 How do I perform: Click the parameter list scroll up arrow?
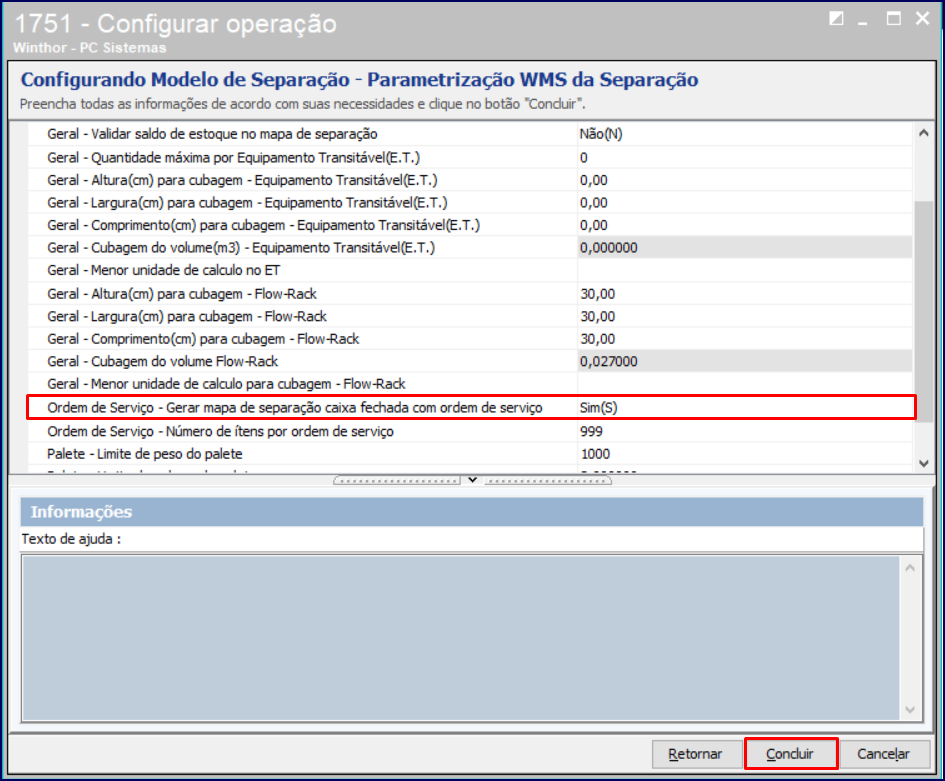click(923, 133)
